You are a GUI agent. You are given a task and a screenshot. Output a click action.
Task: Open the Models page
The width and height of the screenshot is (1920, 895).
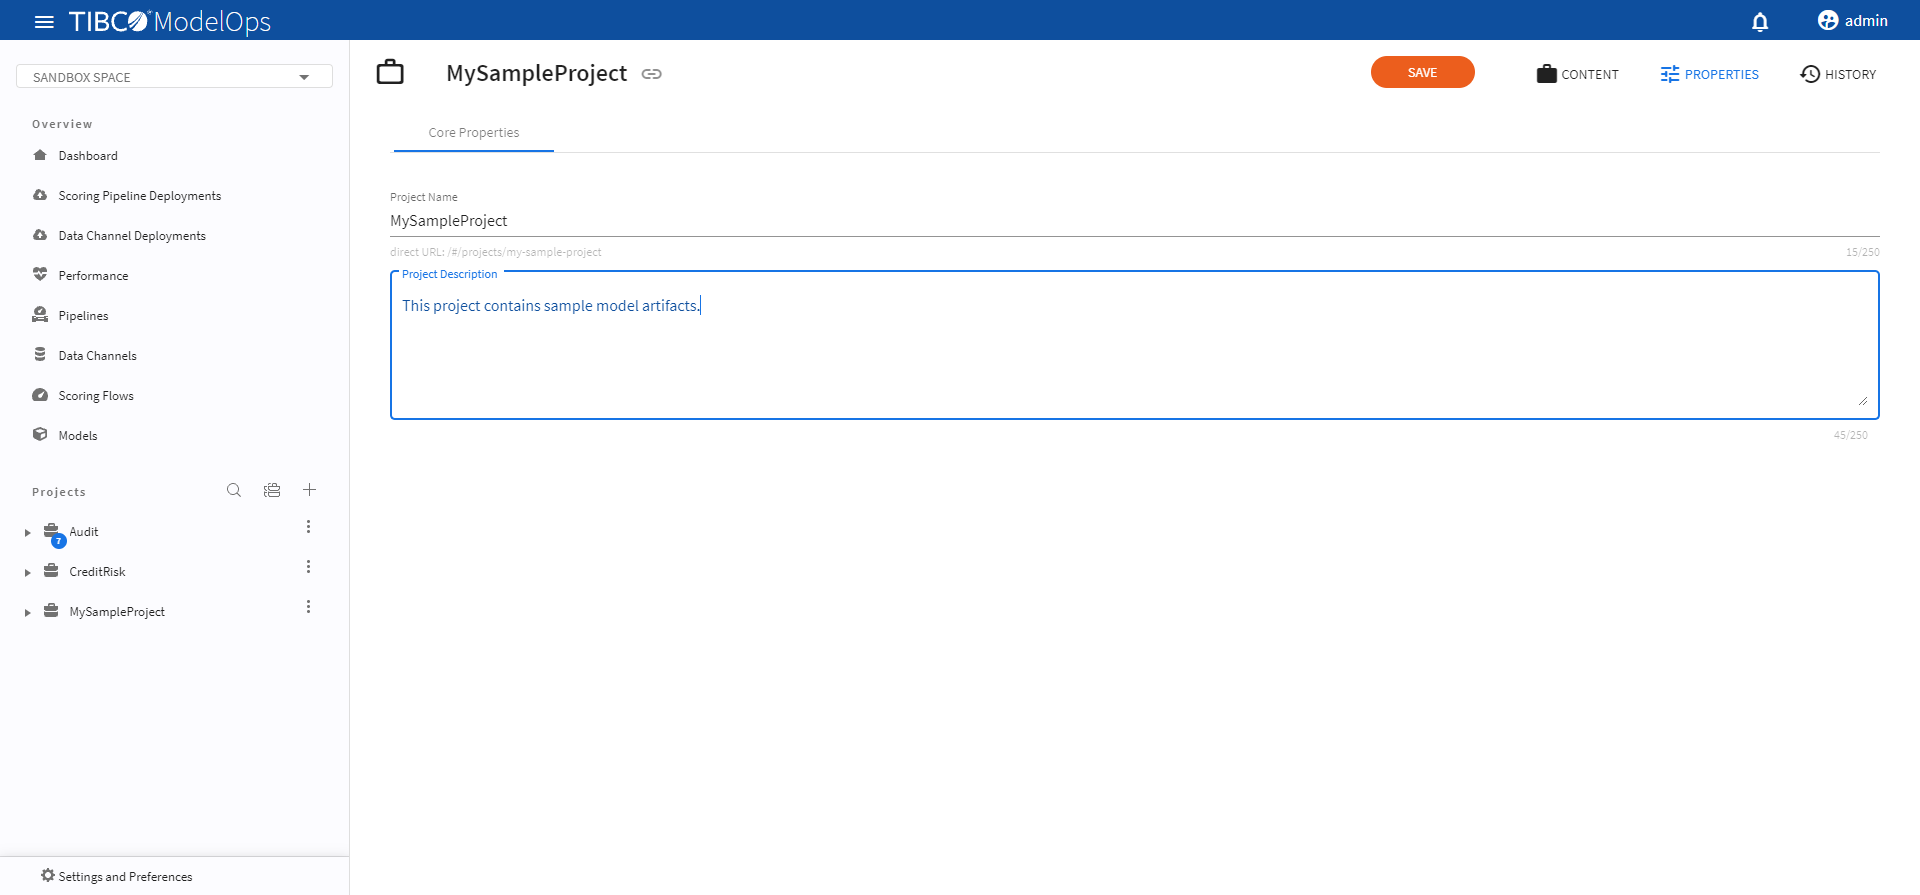(x=78, y=436)
